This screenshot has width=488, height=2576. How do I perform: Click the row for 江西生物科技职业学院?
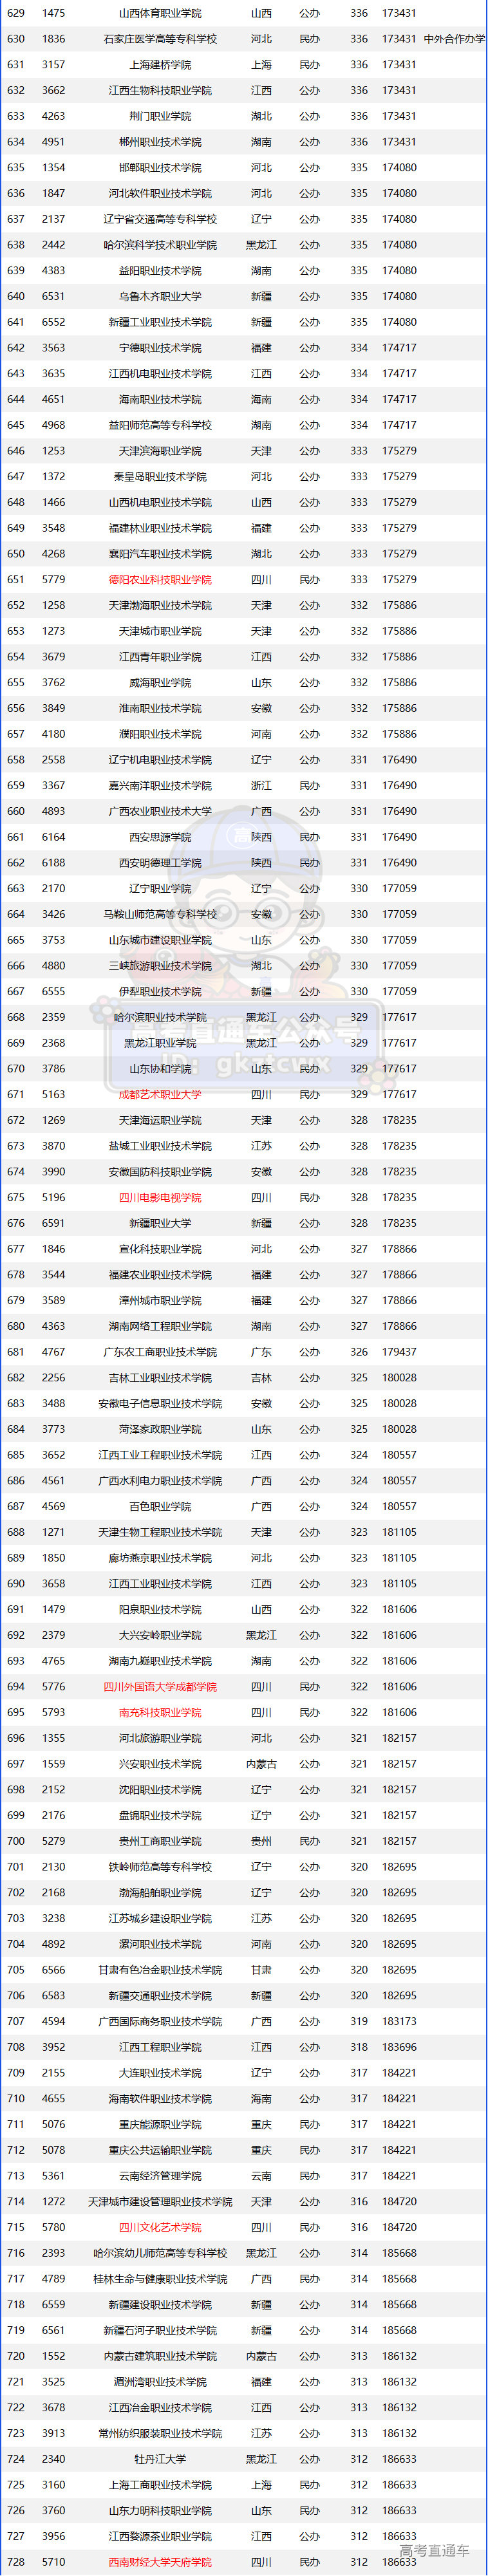[244, 90]
